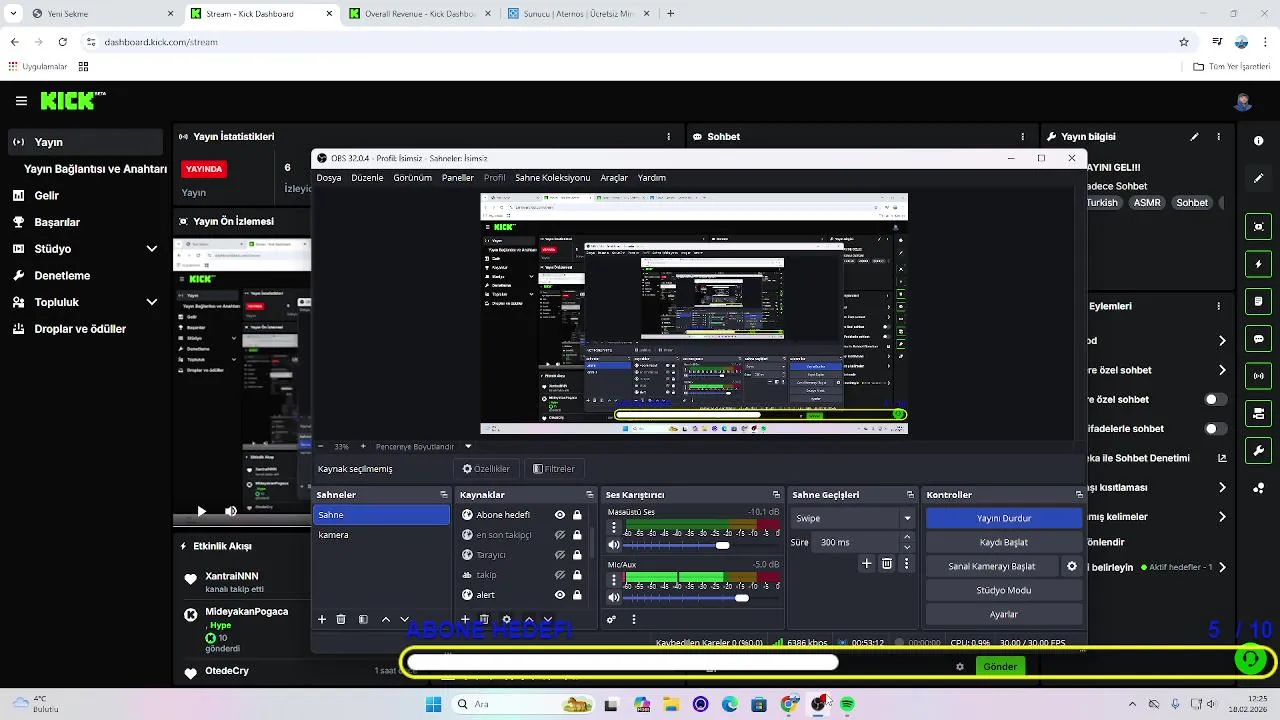Open advanced audio gear in Ses Karıştırıcı

[612, 619]
